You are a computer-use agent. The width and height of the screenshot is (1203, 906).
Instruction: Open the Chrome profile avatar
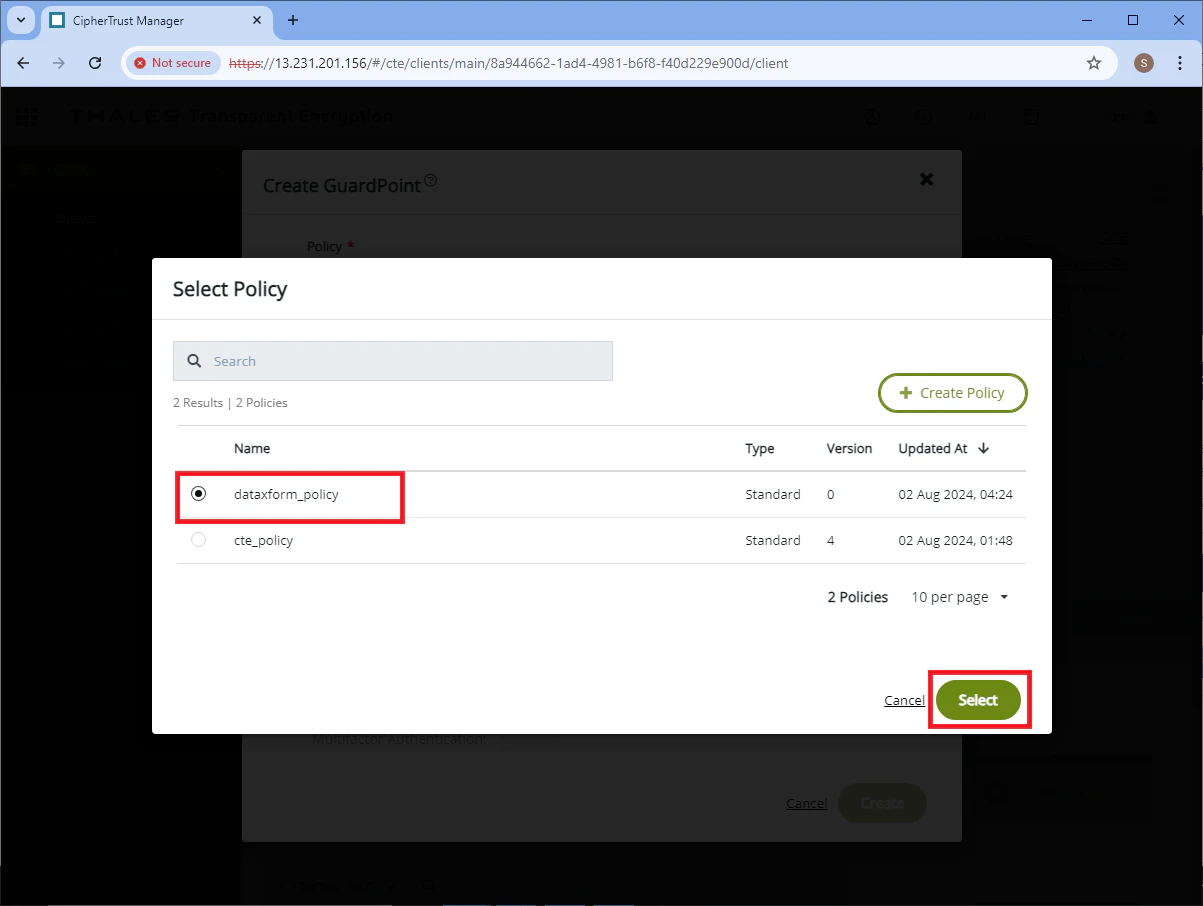pos(1144,63)
